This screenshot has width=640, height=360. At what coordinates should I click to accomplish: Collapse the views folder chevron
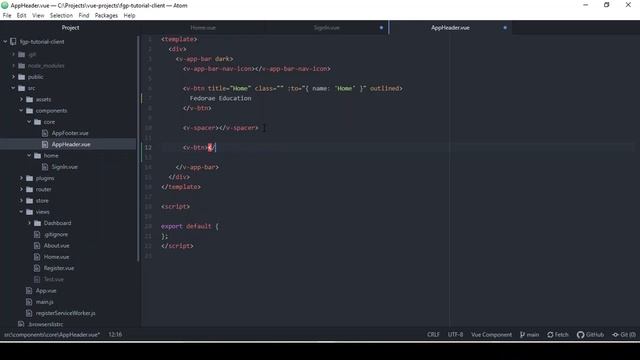[x=21, y=212]
